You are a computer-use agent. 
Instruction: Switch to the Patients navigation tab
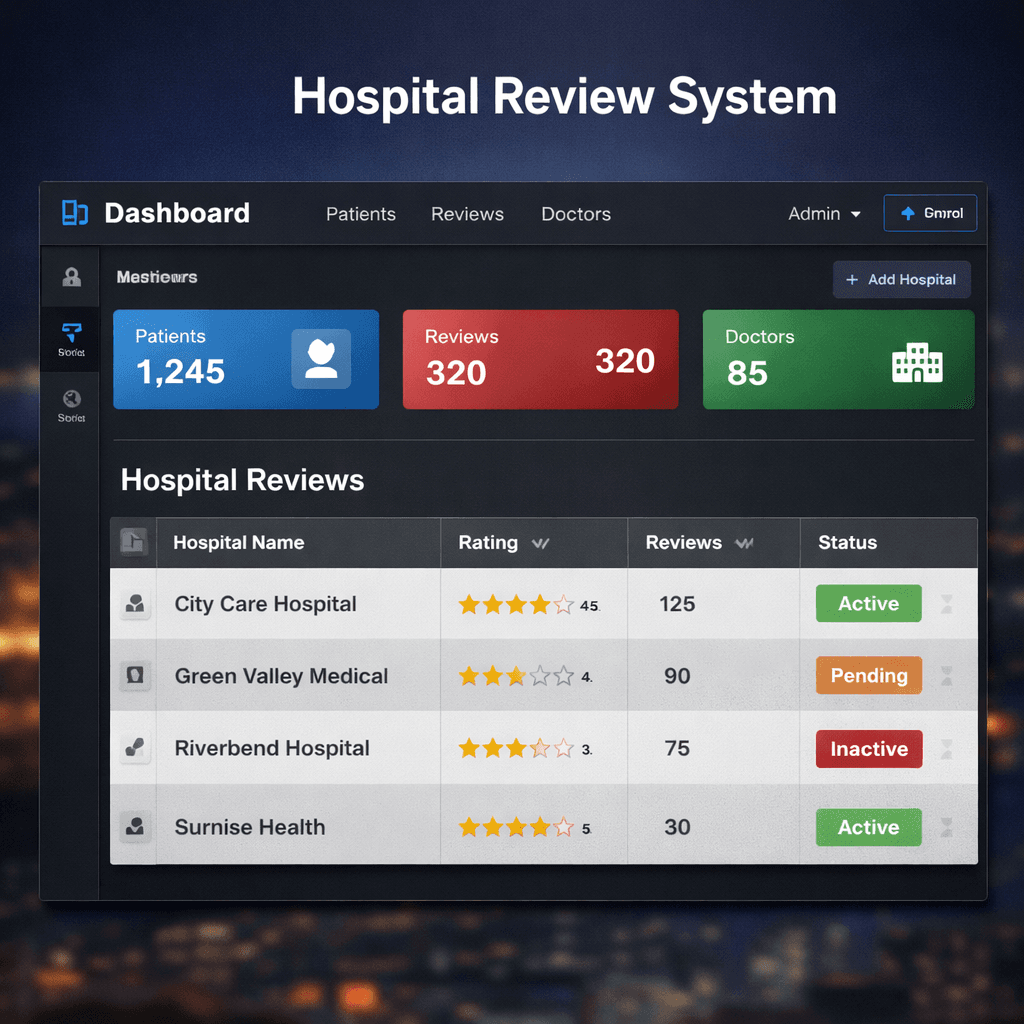coord(360,213)
